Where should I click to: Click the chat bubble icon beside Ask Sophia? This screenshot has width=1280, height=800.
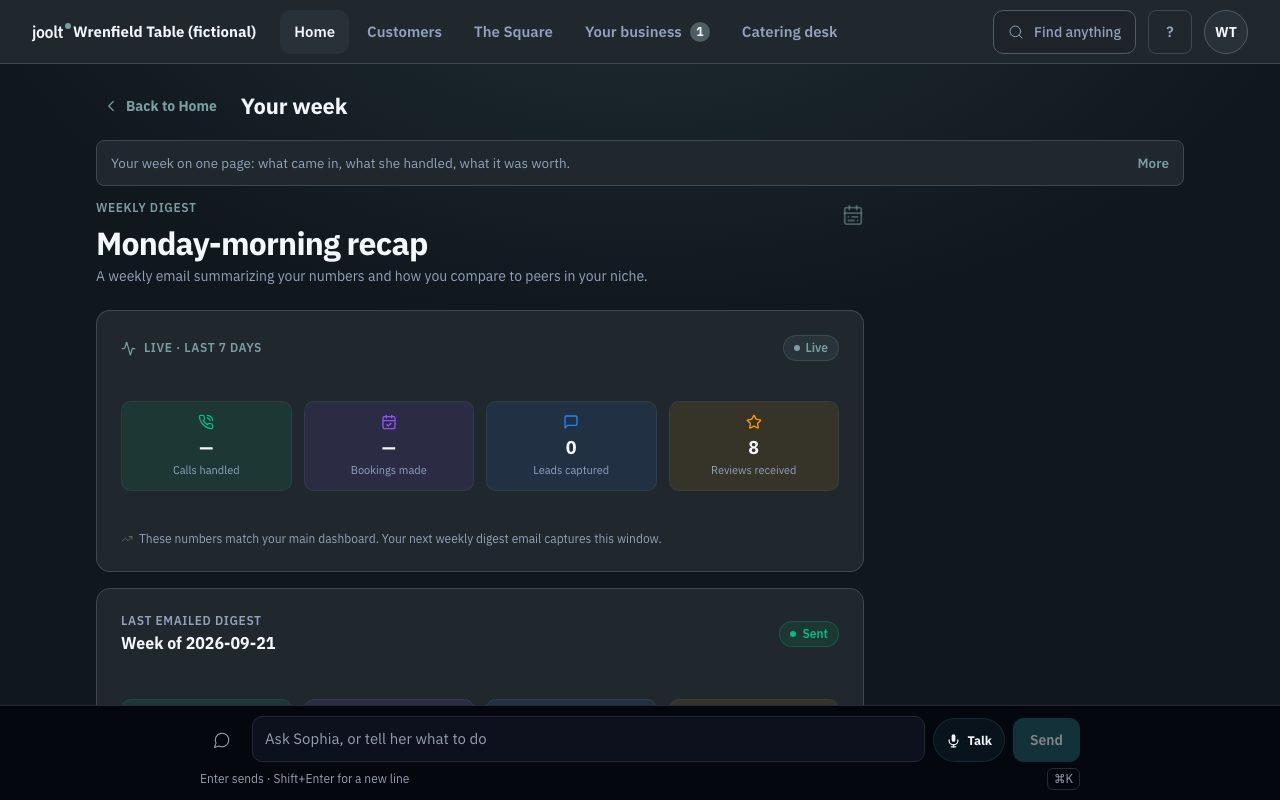pyautogui.click(x=222, y=740)
